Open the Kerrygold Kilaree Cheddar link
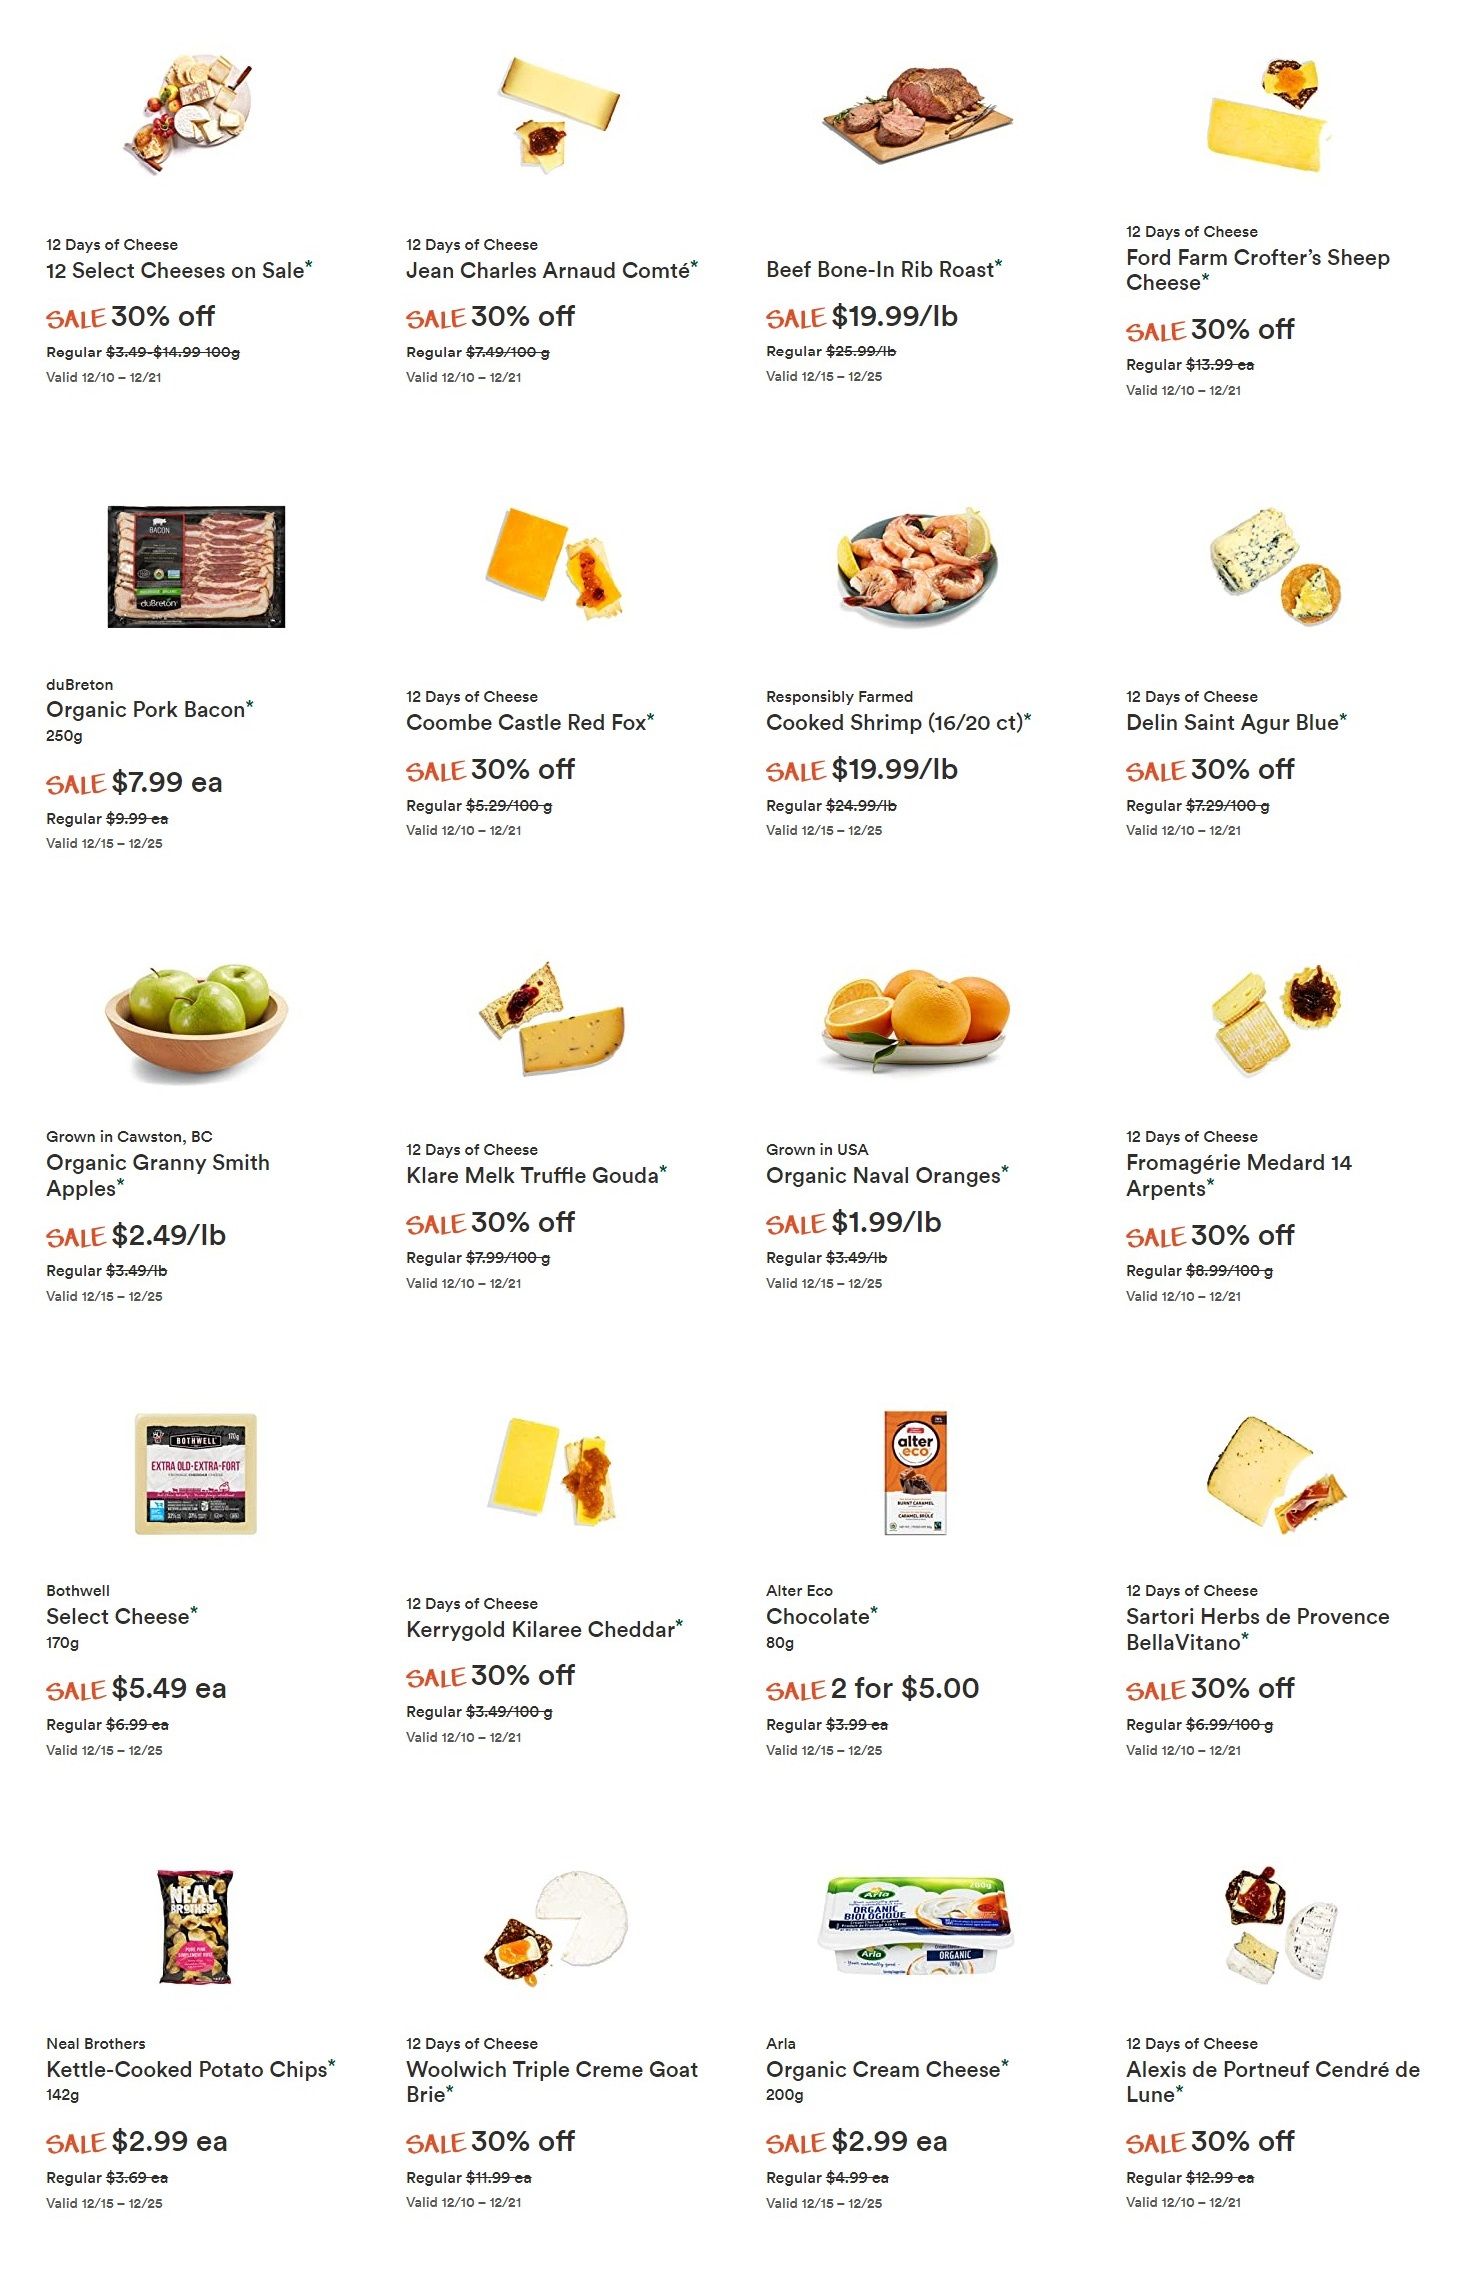Screen dimensions: 1462x2278 [x=544, y=1629]
